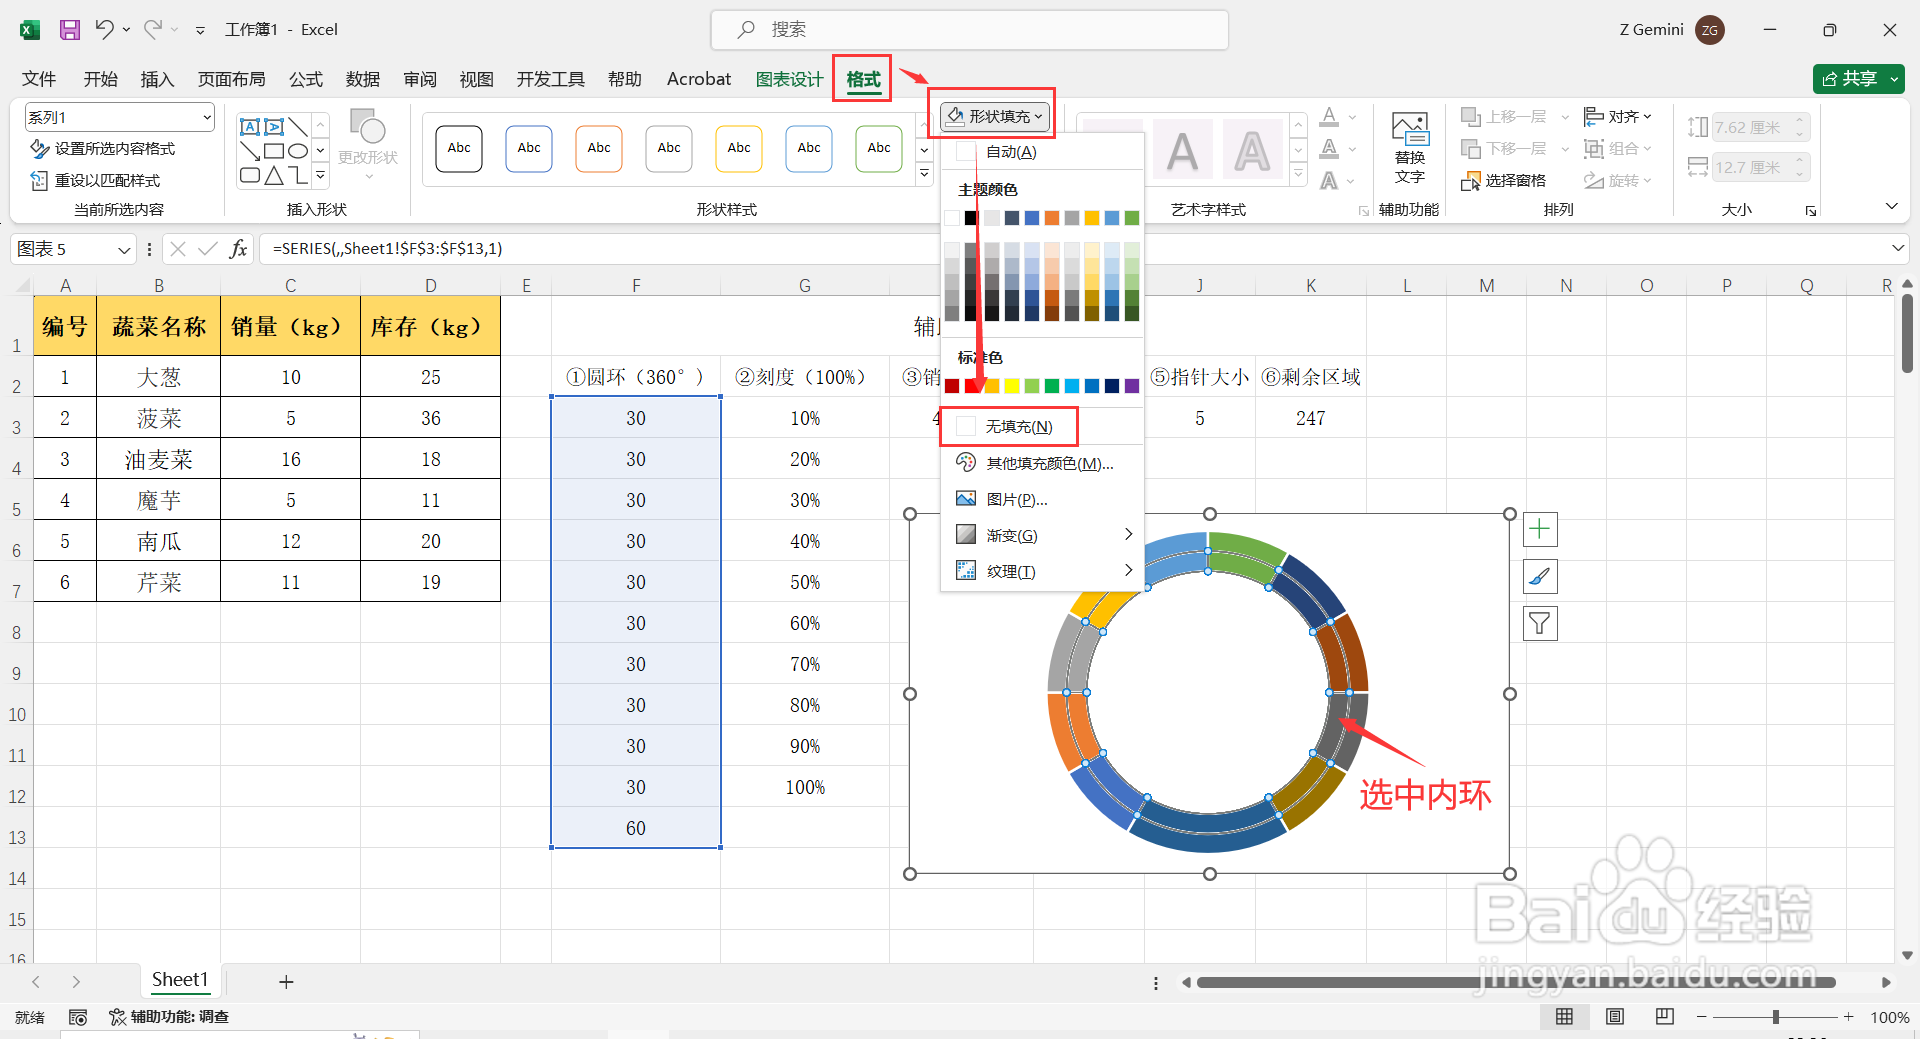
Task: Choose the triangle shape in Insert Shapes
Action: point(274,176)
